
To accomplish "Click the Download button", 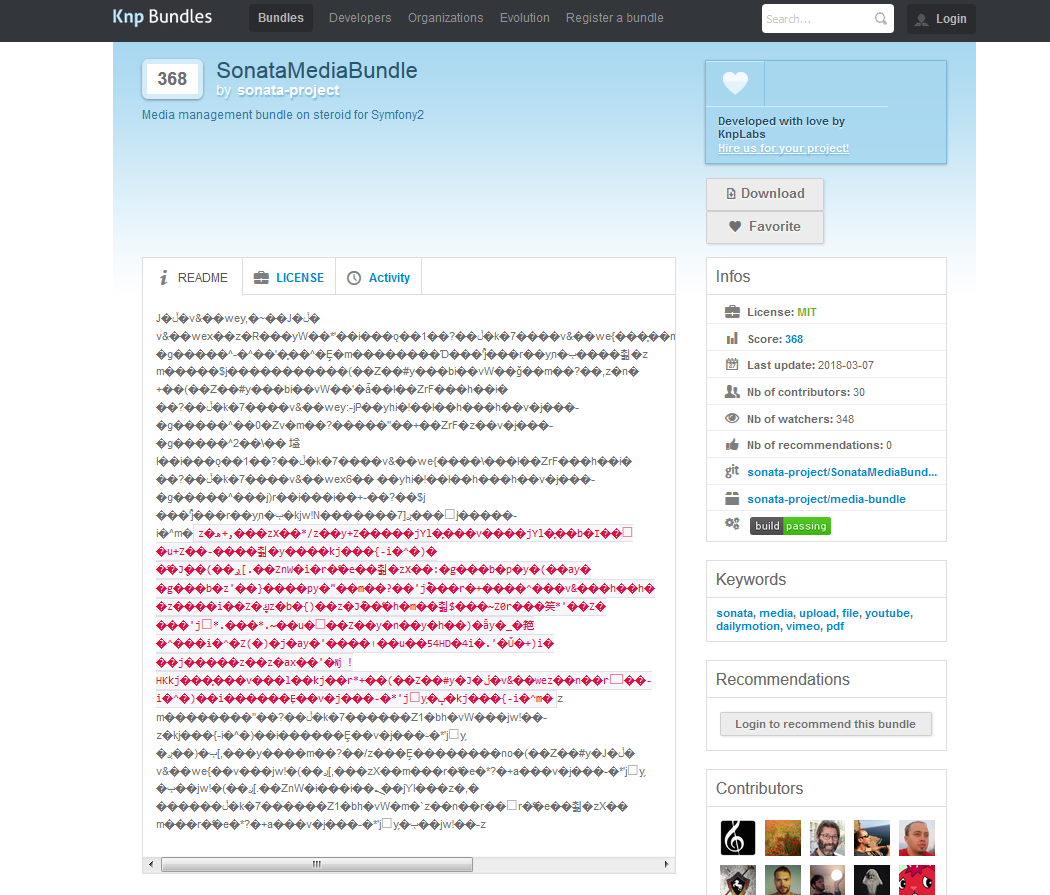I will [765, 193].
